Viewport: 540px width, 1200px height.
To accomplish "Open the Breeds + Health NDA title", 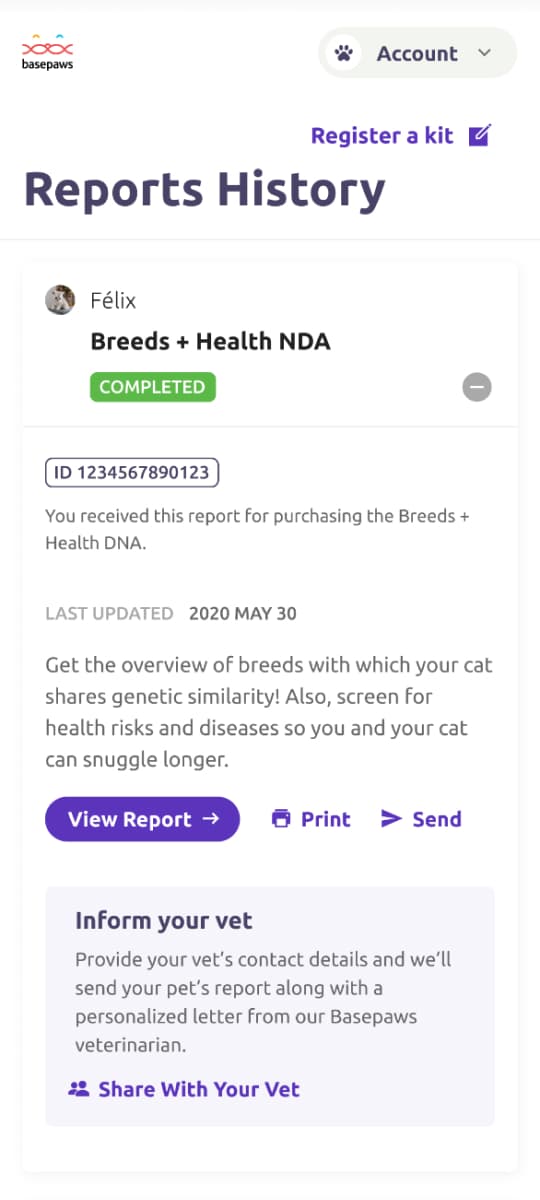I will point(210,342).
